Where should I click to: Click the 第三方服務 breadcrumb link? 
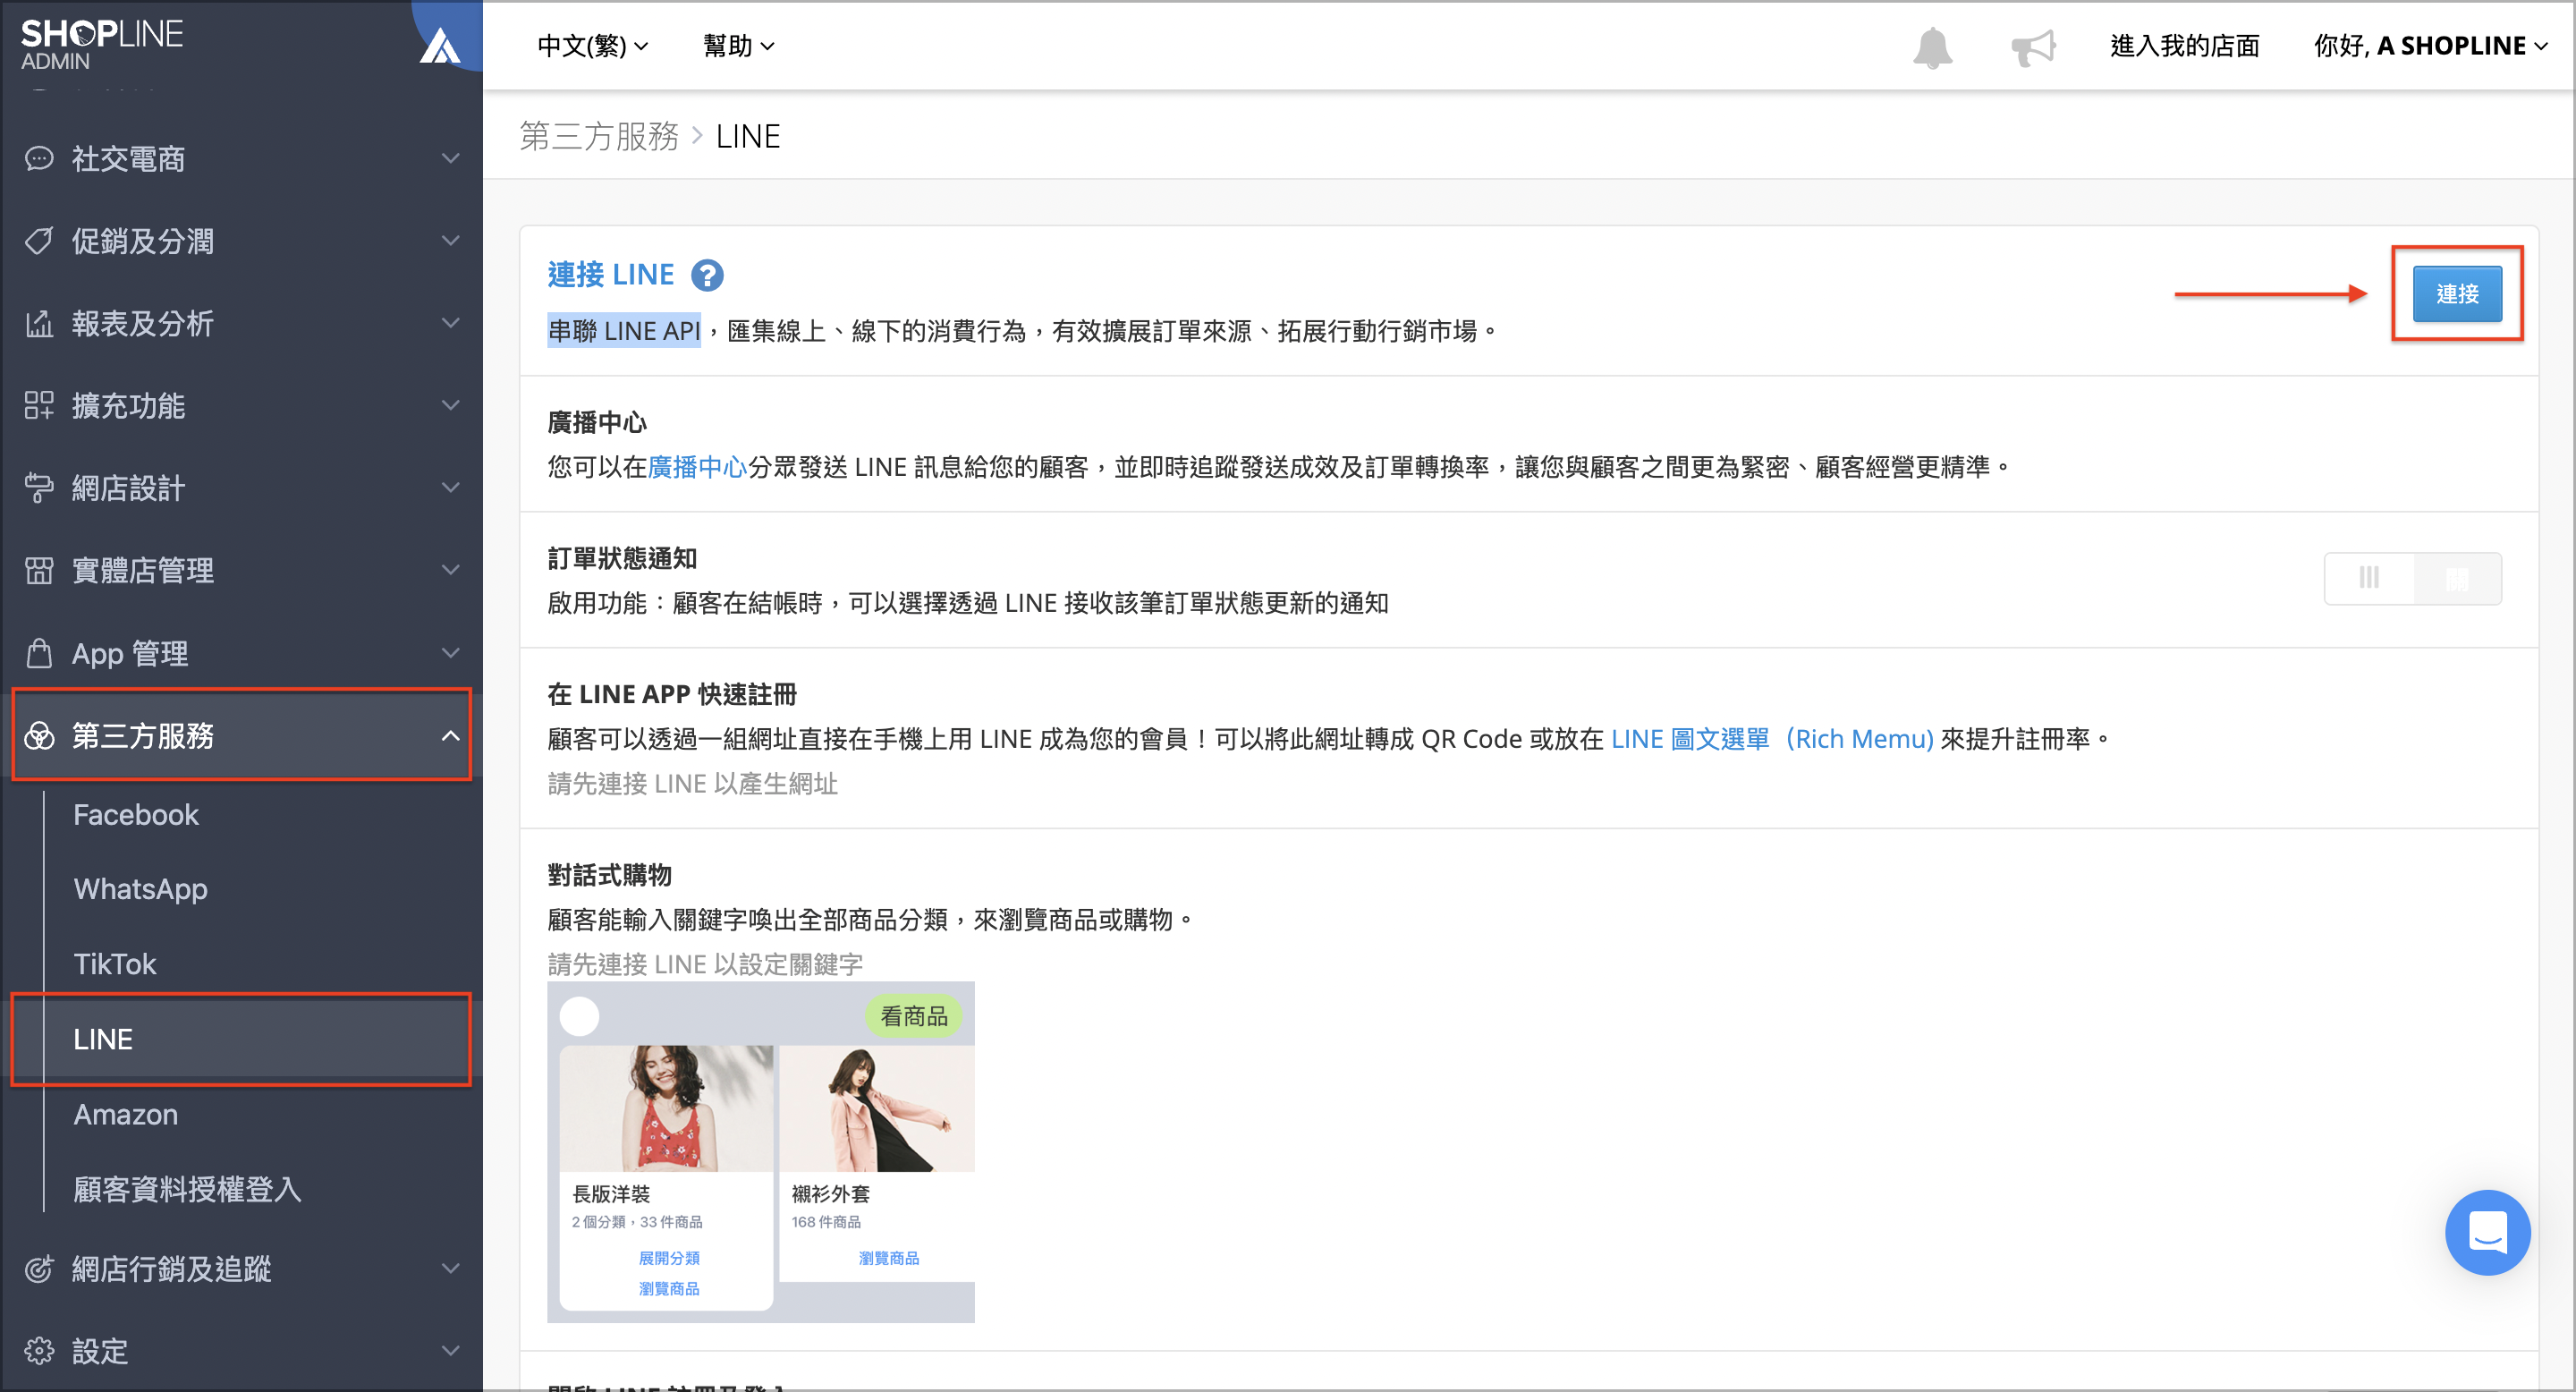click(x=599, y=137)
